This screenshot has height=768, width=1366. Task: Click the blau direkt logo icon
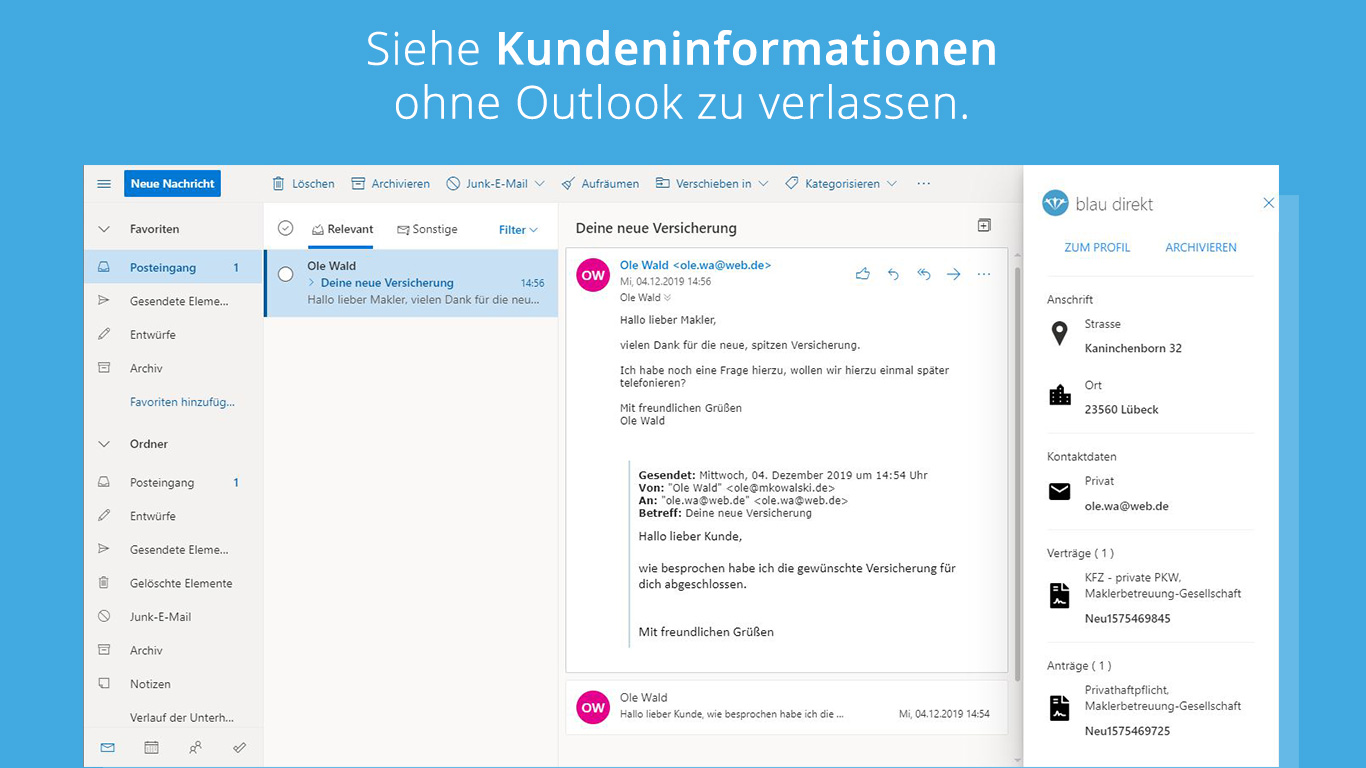1056,203
